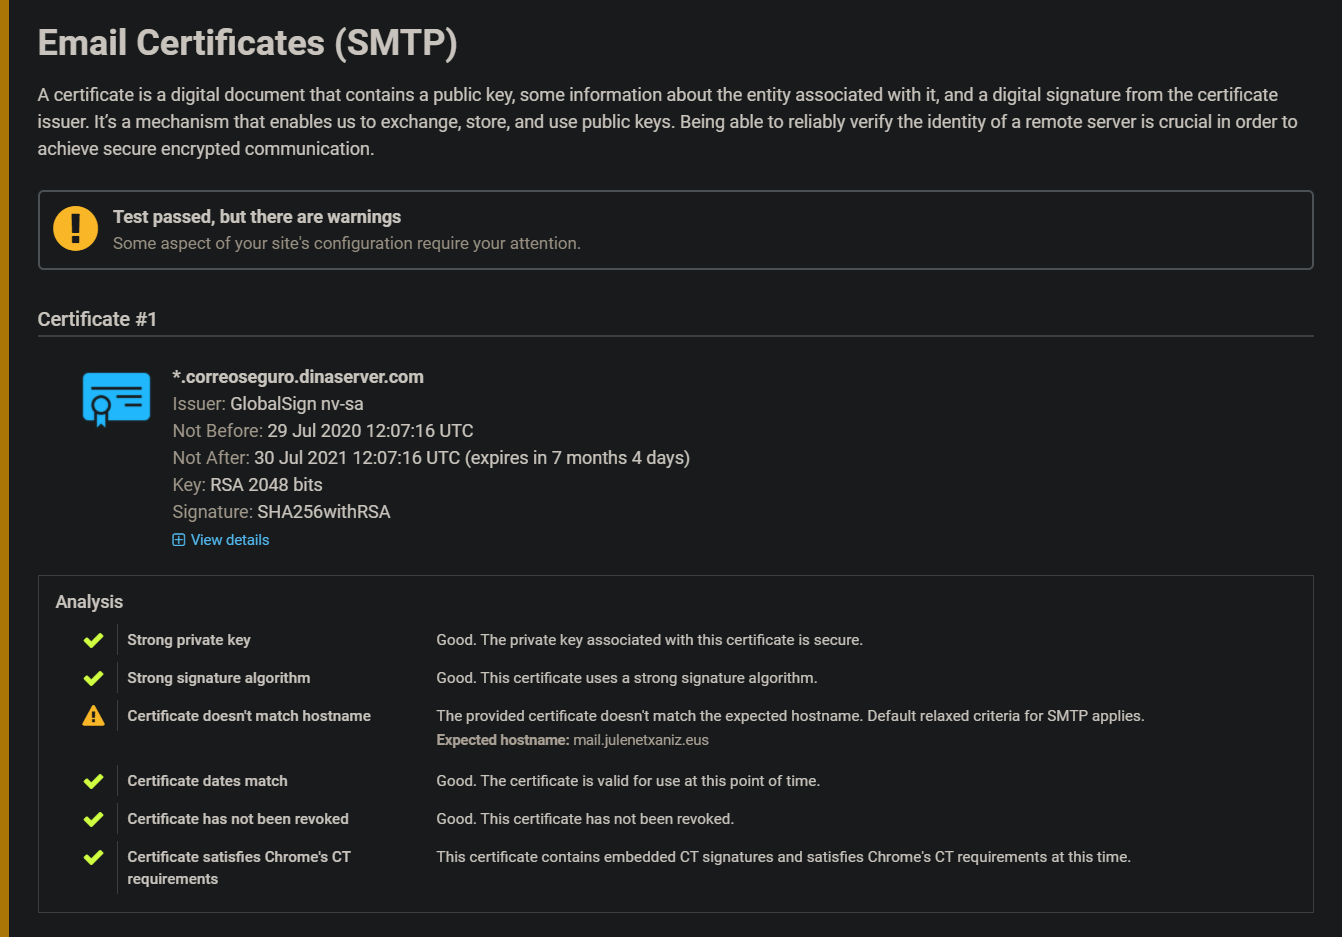Select the certificate name *.correoseguro.dinaserver.com
Viewport: 1342px width, 937px height.
pyautogui.click(x=298, y=377)
